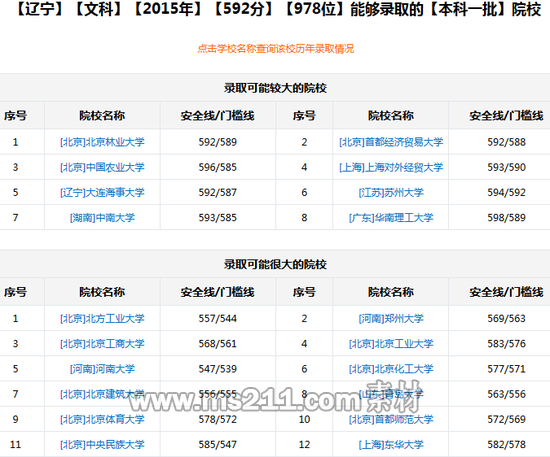Click the 572/569 score cell
Screen dimensions: 550x457
pyautogui.click(x=506, y=419)
